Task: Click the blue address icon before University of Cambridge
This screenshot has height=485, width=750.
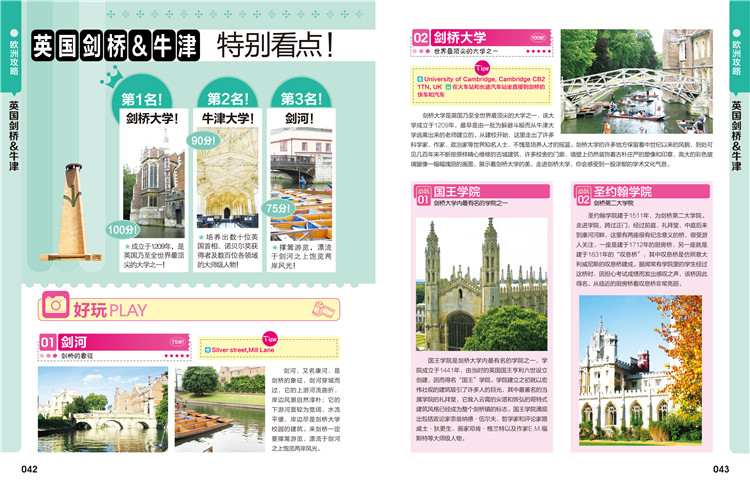Action: click(x=420, y=79)
